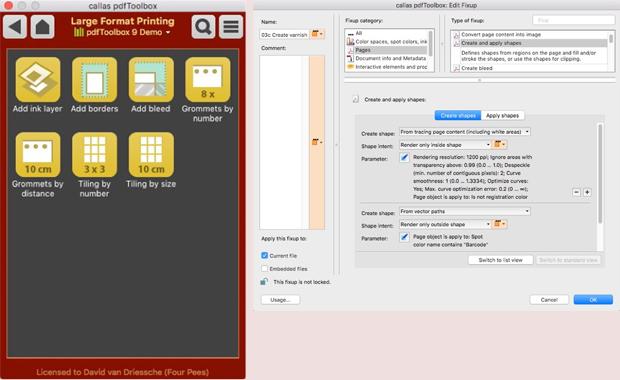The height and width of the screenshot is (380, 620).
Task: Launch the Tiling by size action
Action: click(151, 155)
